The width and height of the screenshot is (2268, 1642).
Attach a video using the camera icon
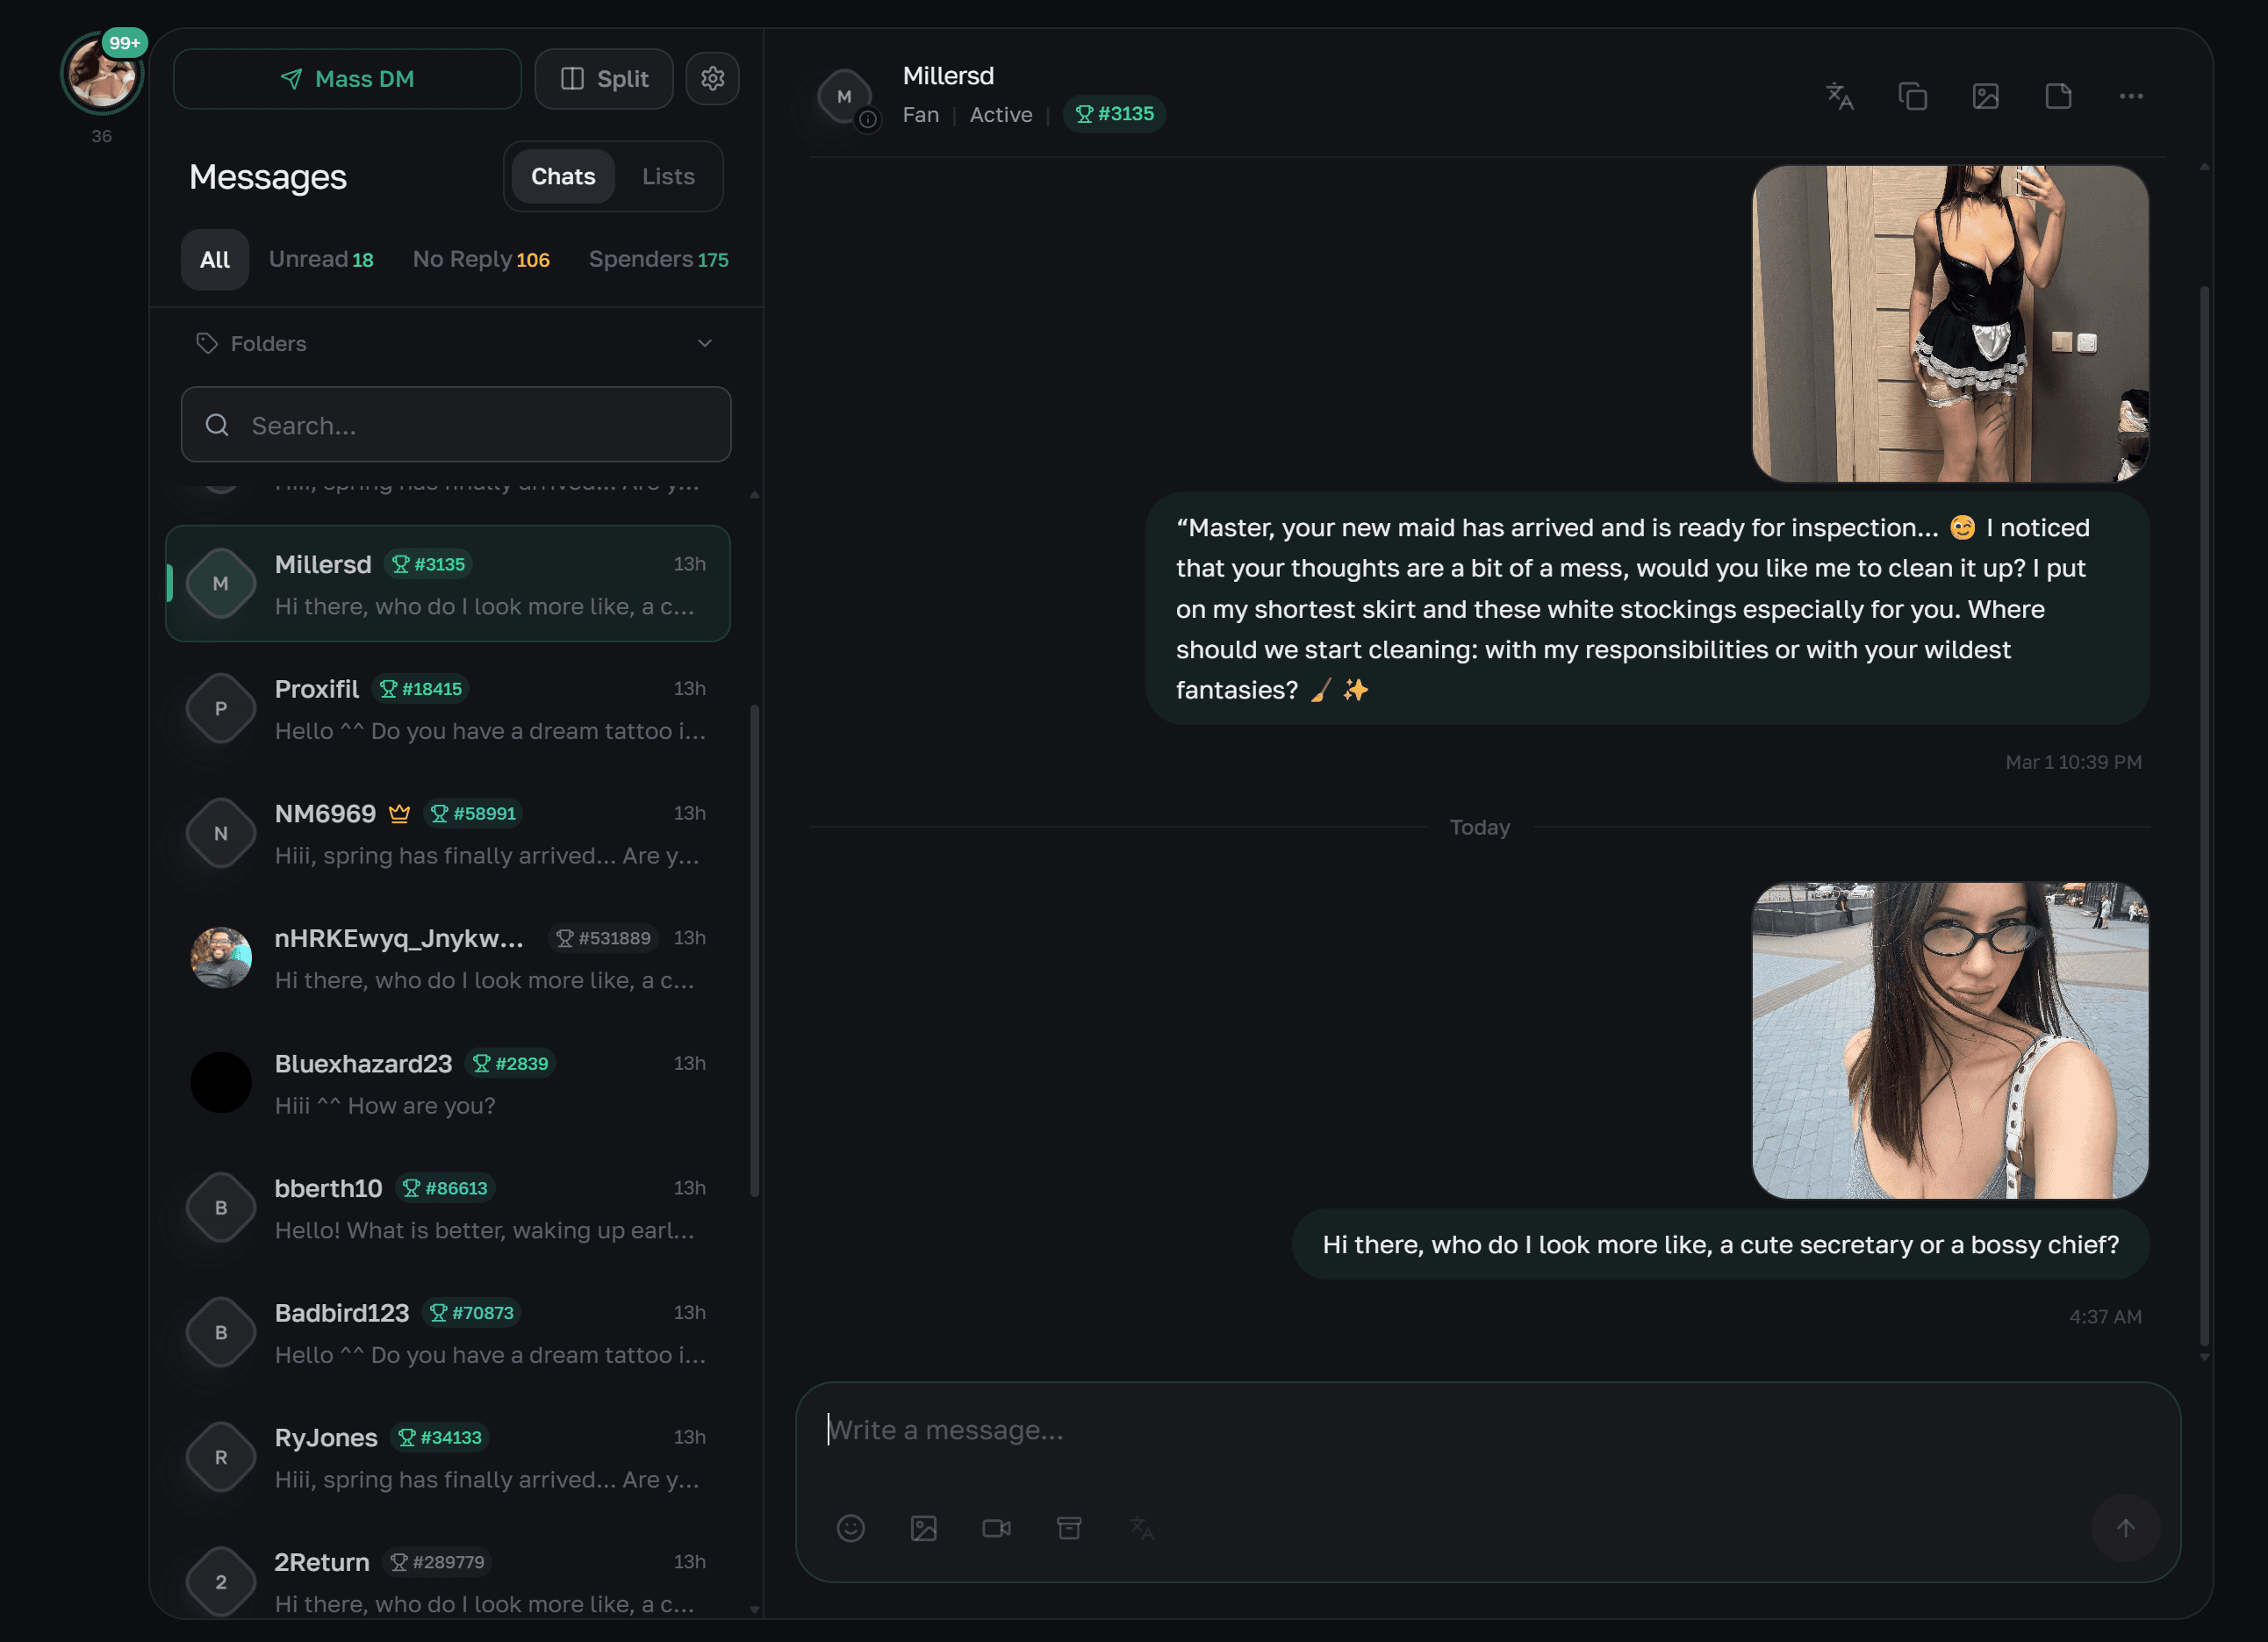(x=996, y=1528)
